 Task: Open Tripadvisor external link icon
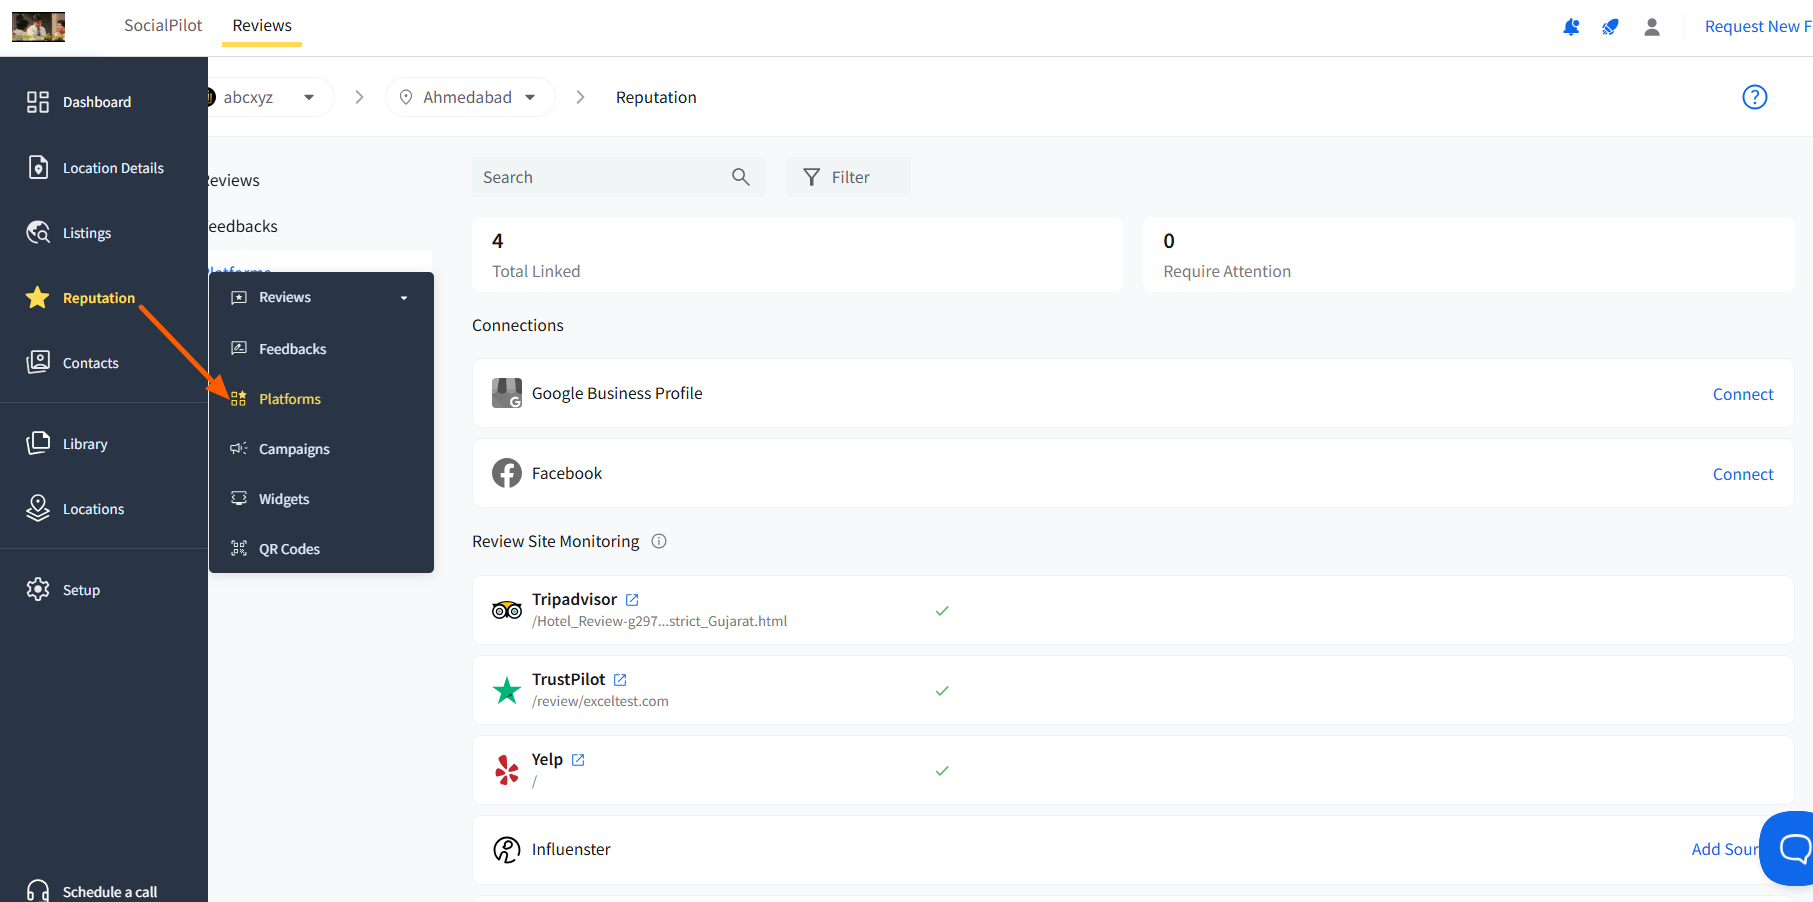[x=632, y=600]
